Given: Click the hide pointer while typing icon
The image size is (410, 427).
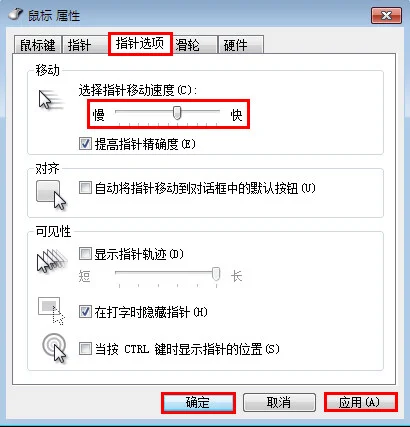Looking at the screenshot, I should point(51,311).
